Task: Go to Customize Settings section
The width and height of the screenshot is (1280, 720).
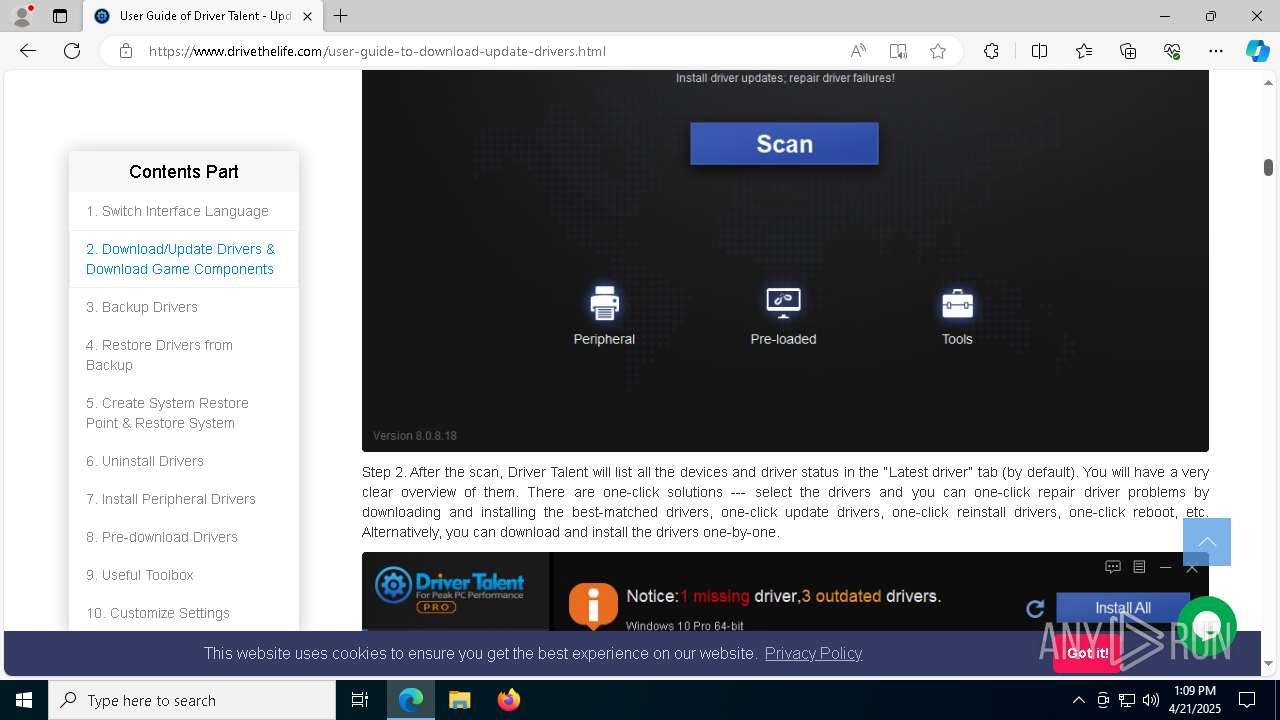Action: [184, 613]
